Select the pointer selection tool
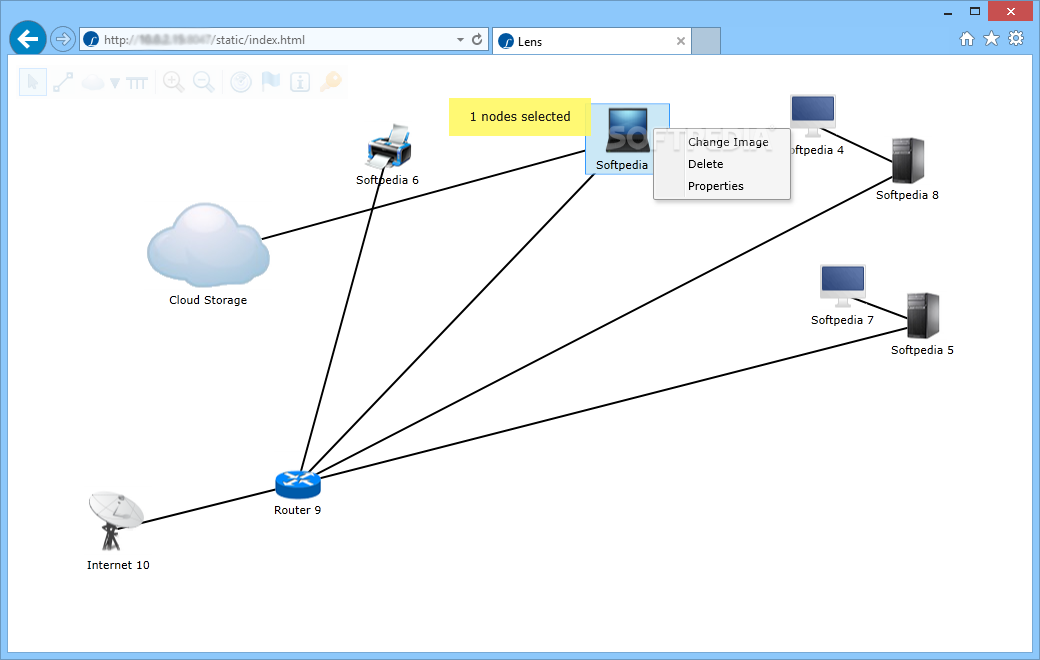The height and width of the screenshot is (660, 1040). click(x=32, y=82)
